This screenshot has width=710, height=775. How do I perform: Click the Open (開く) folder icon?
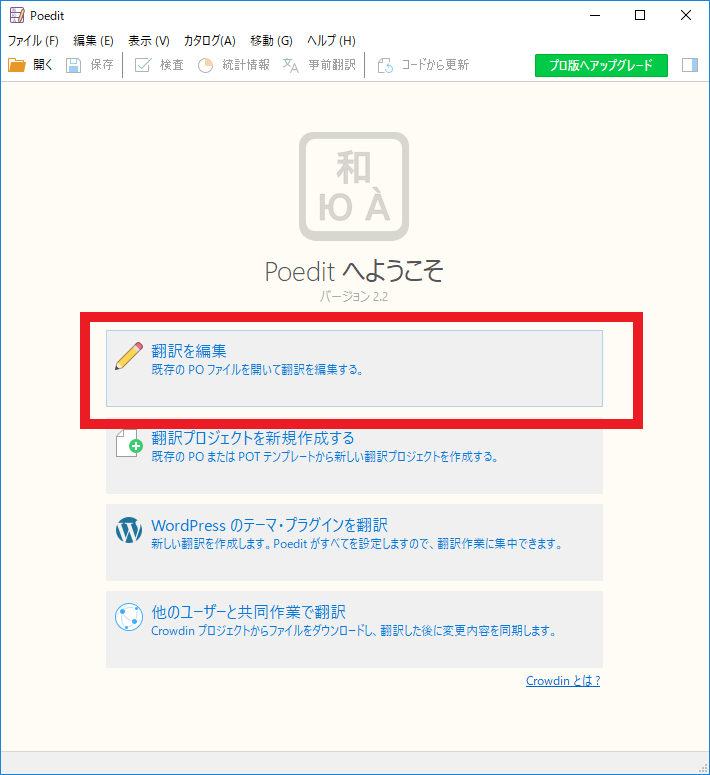(x=17, y=65)
